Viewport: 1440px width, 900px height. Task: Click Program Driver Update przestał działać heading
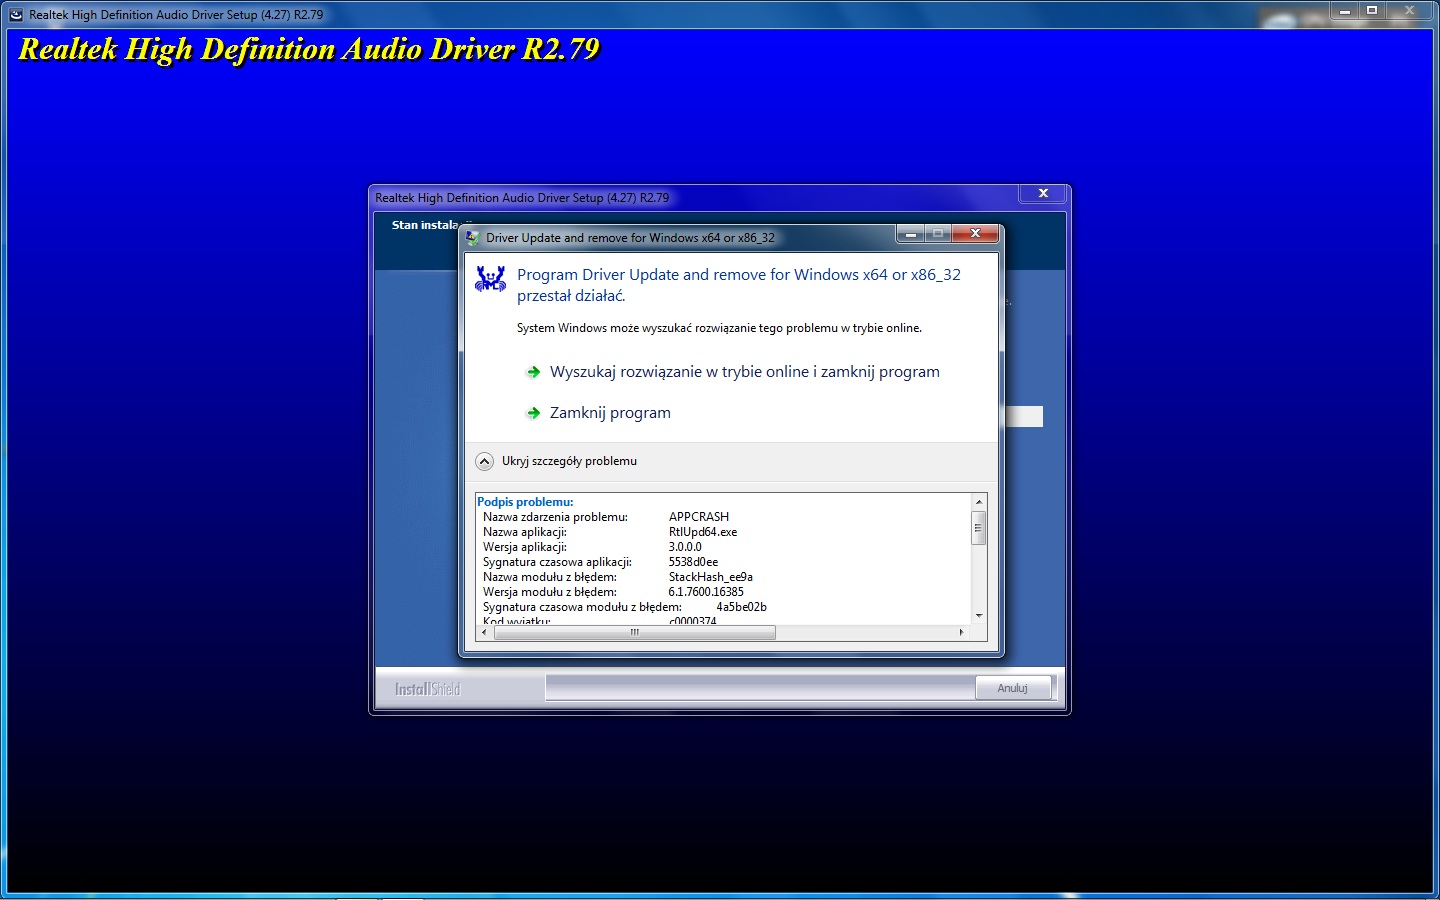[x=739, y=285]
